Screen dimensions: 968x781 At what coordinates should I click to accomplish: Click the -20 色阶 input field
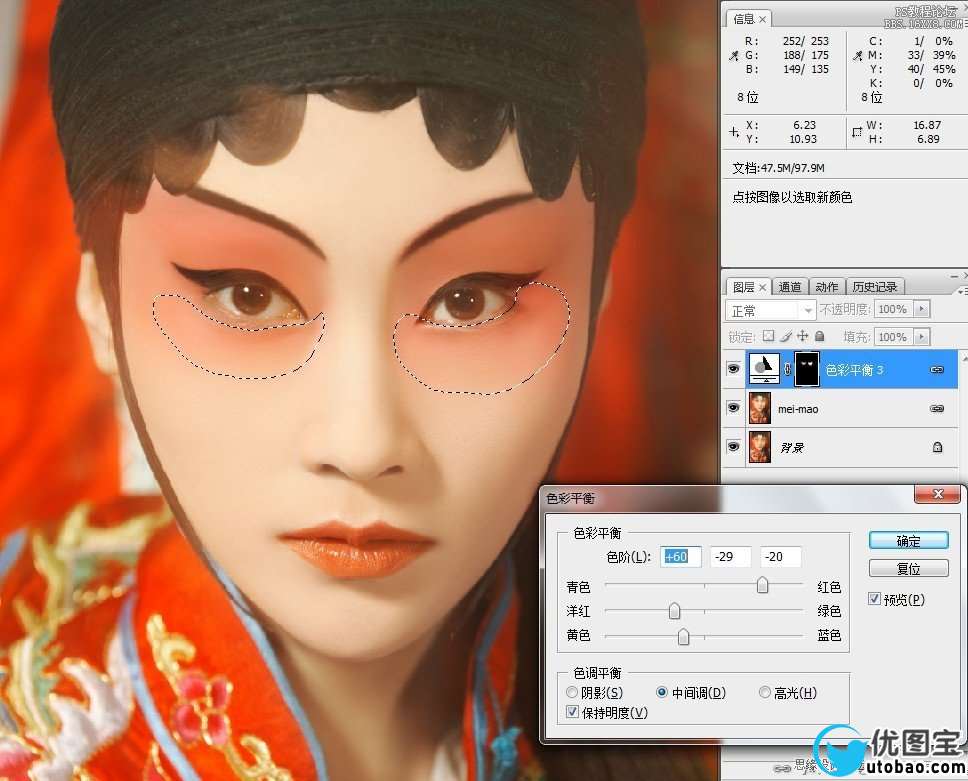point(781,556)
